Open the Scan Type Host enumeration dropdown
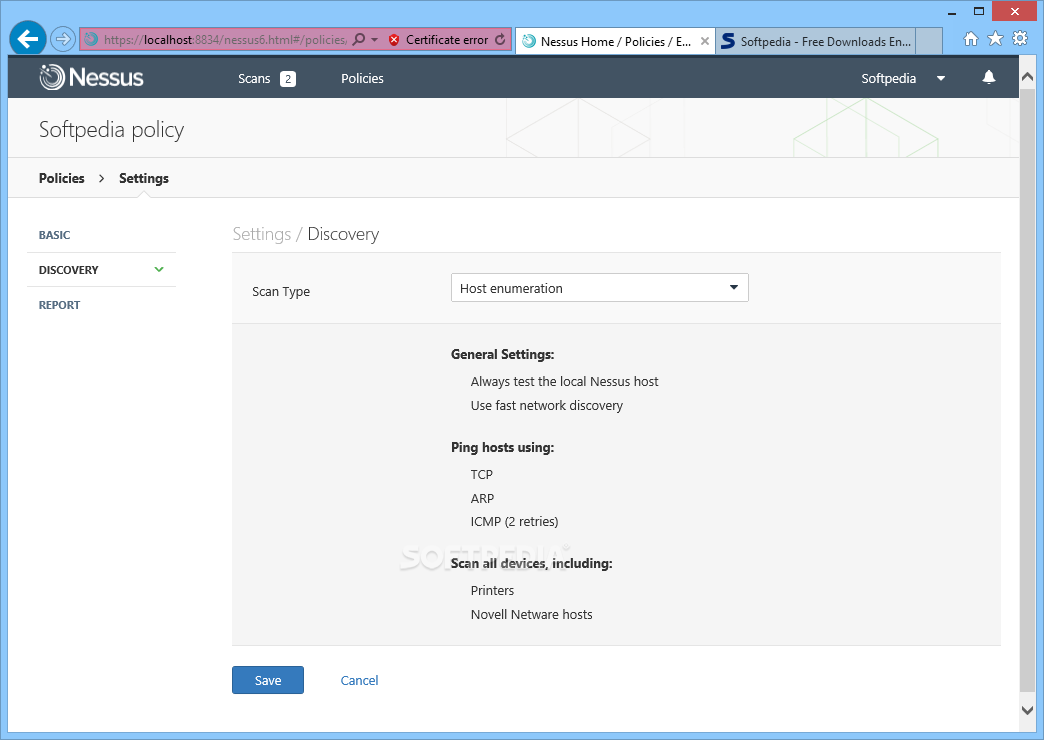This screenshot has height=740, width=1044. coord(599,288)
